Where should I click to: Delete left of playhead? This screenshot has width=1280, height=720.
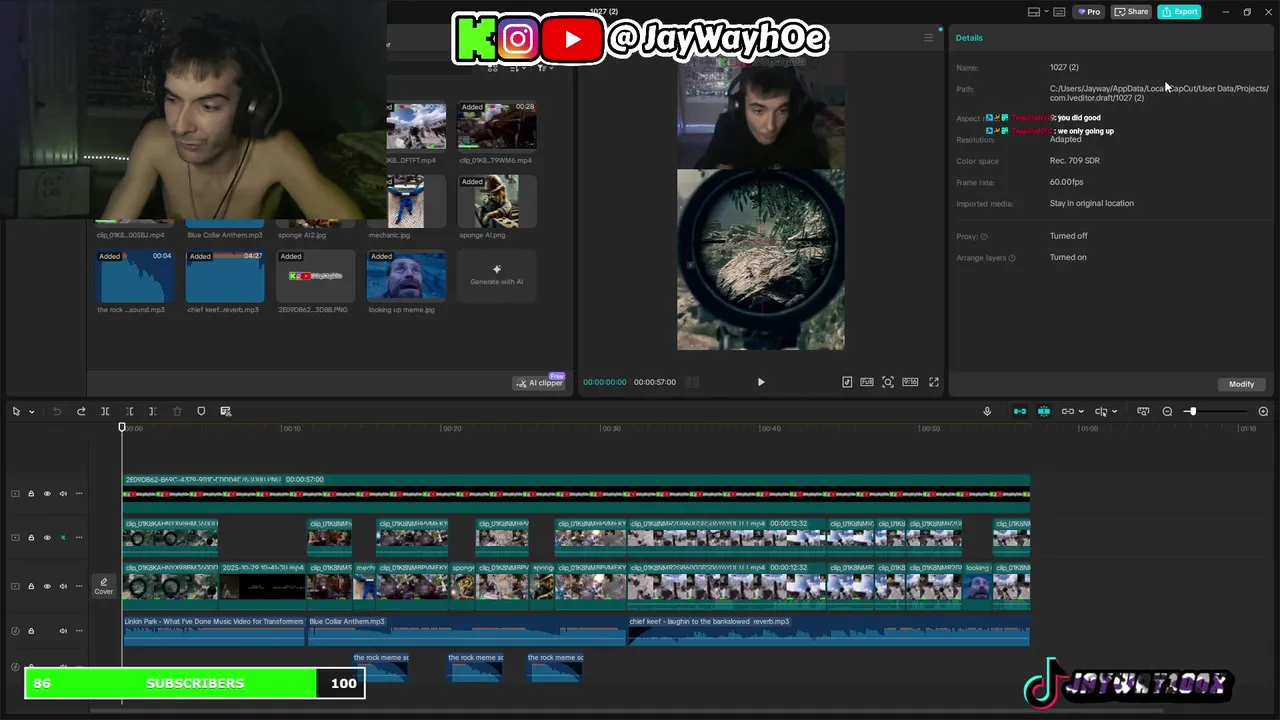point(129,411)
